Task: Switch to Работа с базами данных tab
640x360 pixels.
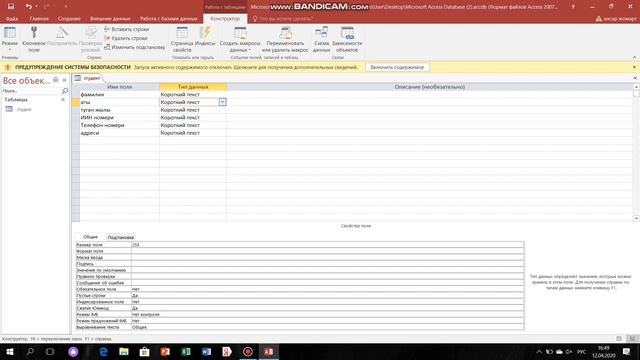Action: pos(168,19)
